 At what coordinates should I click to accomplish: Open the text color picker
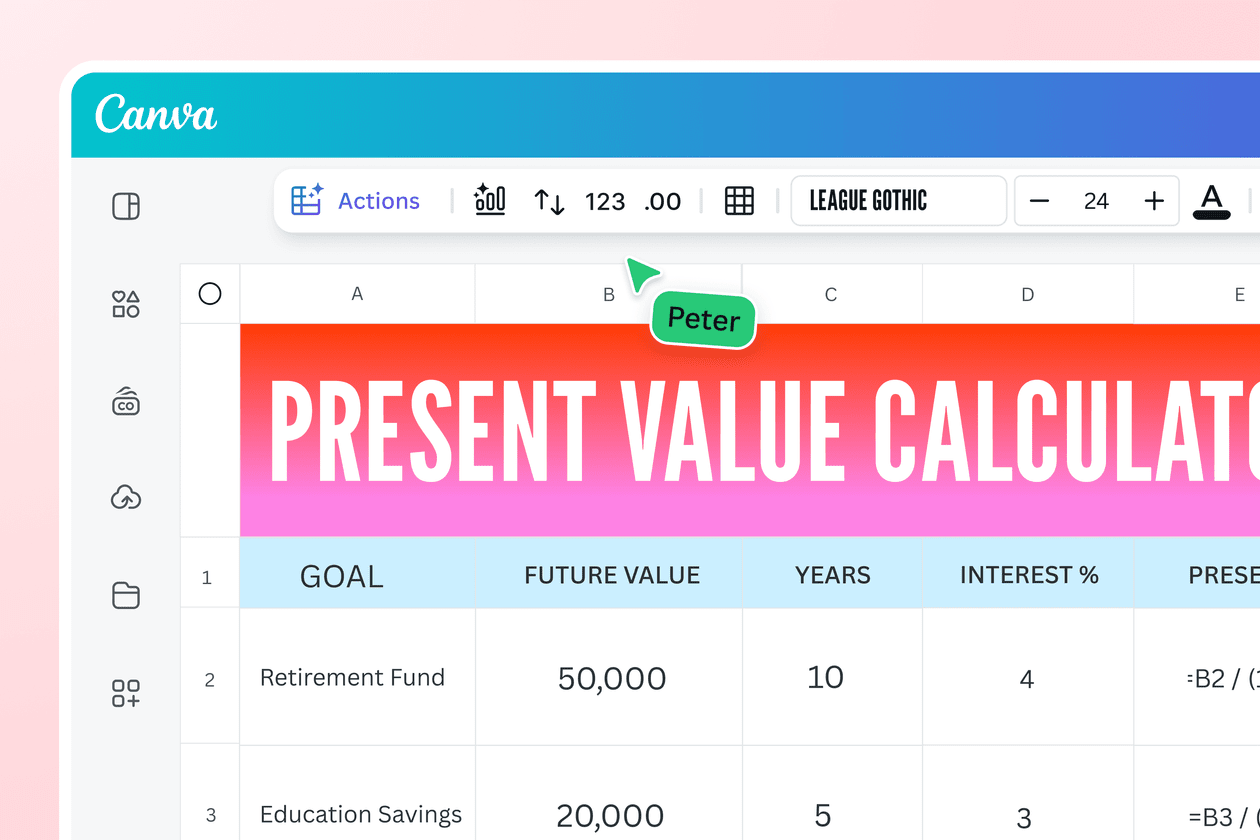(1212, 201)
